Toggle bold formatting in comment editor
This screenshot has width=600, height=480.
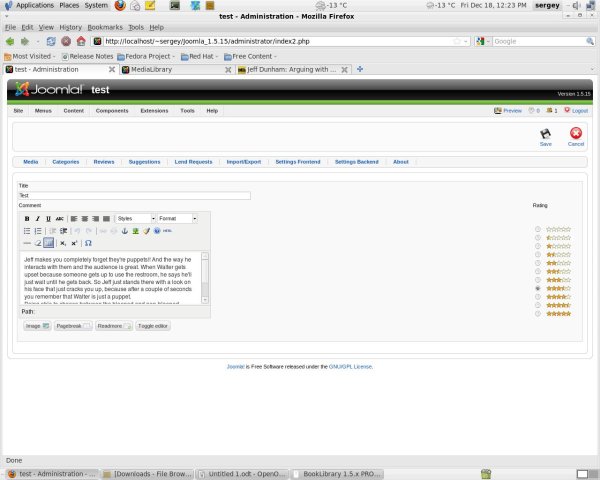pos(27,219)
